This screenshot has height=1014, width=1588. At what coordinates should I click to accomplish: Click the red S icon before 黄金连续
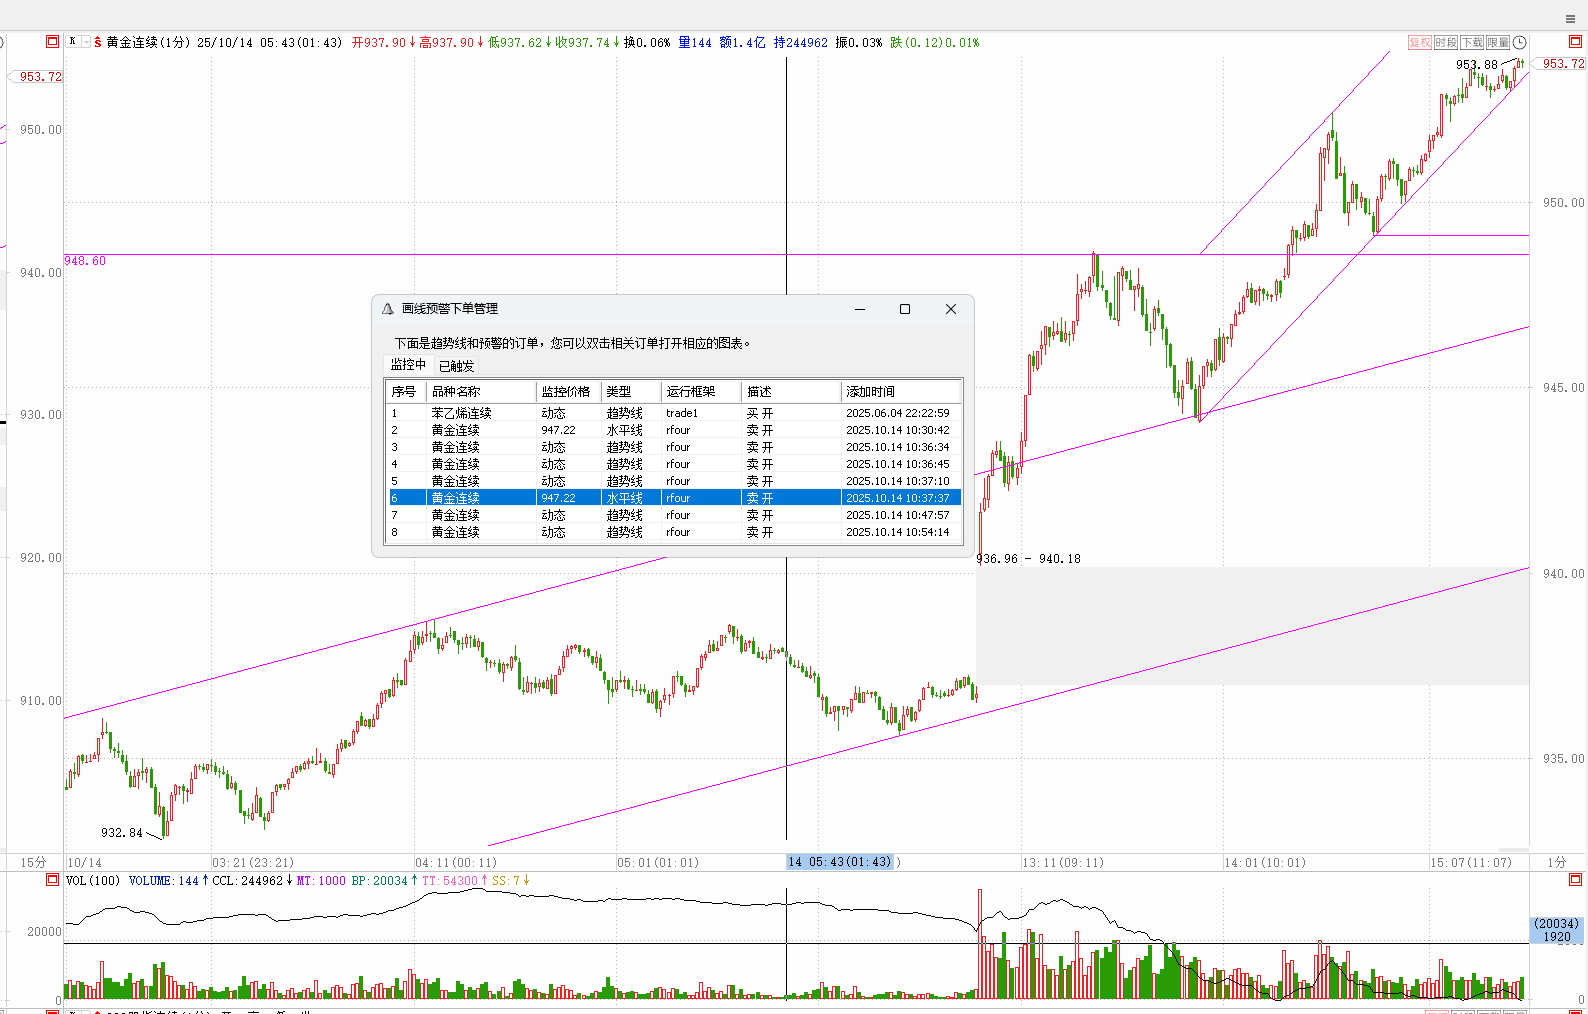(x=97, y=43)
